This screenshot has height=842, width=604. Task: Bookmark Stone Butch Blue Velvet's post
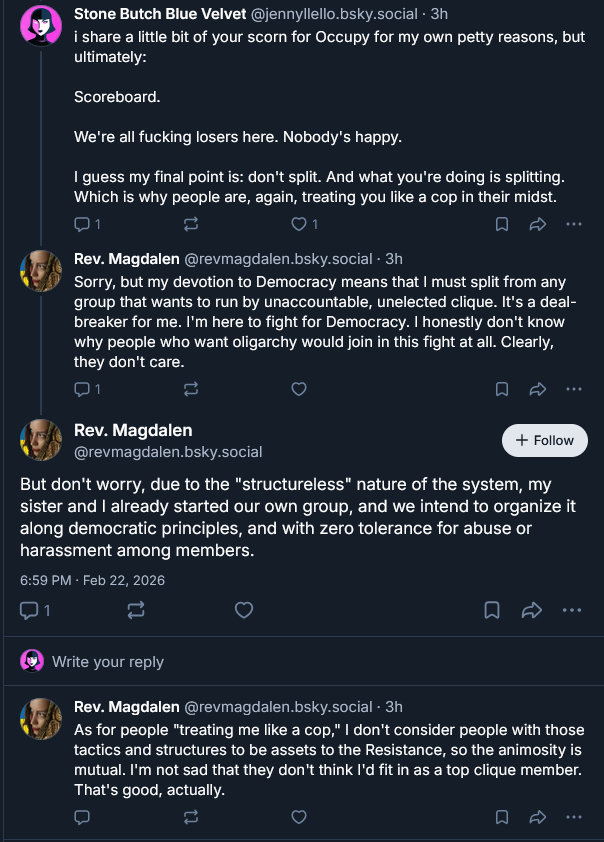point(503,224)
